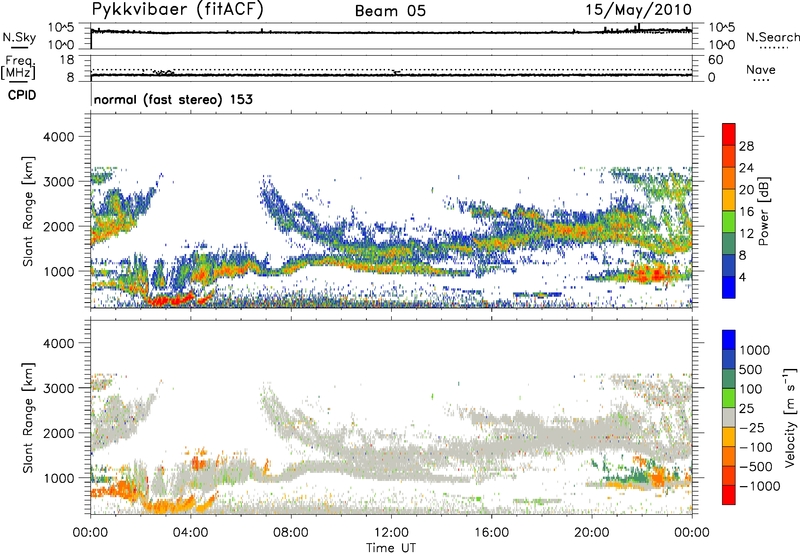The width and height of the screenshot is (800, 554).
Task: Click the "20" tick label on Power colorbar
Action: click(746, 190)
